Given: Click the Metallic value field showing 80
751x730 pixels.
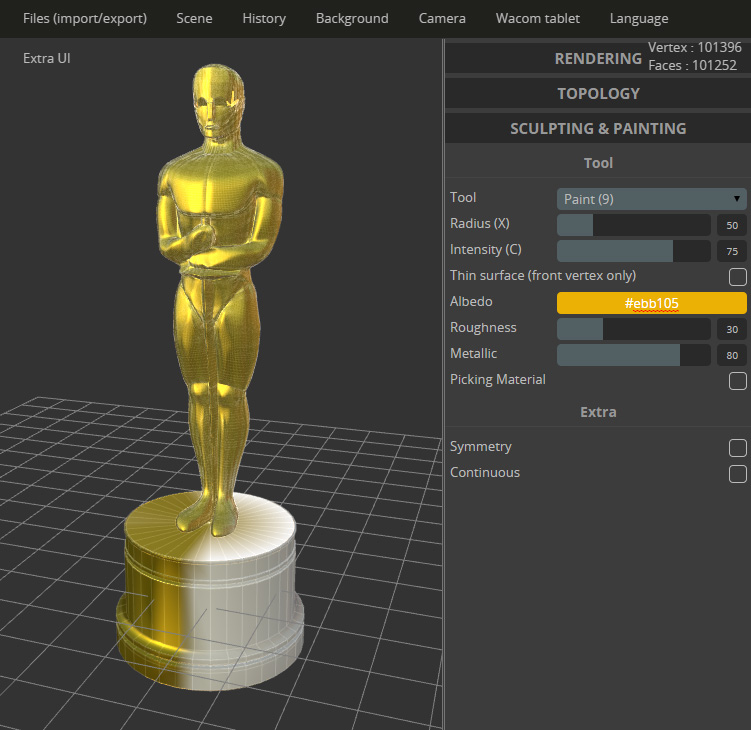Looking at the screenshot, I should pyautogui.click(x=731, y=355).
